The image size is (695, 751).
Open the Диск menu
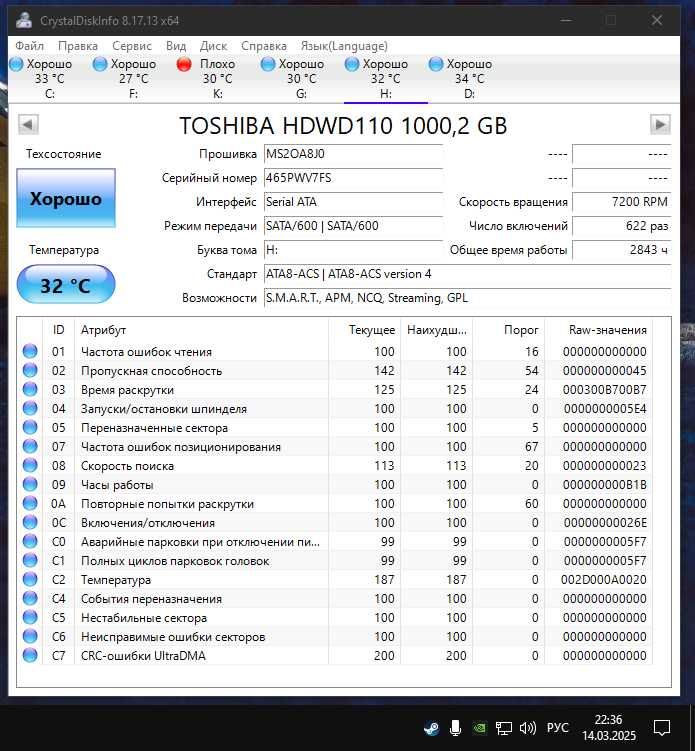213,46
